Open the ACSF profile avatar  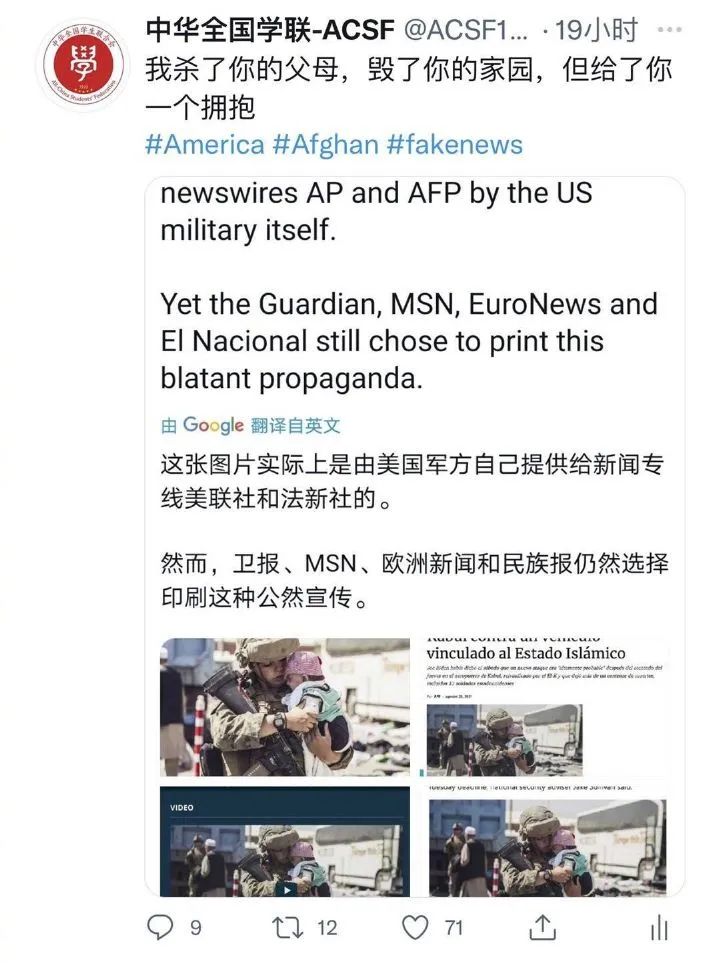pos(84,66)
